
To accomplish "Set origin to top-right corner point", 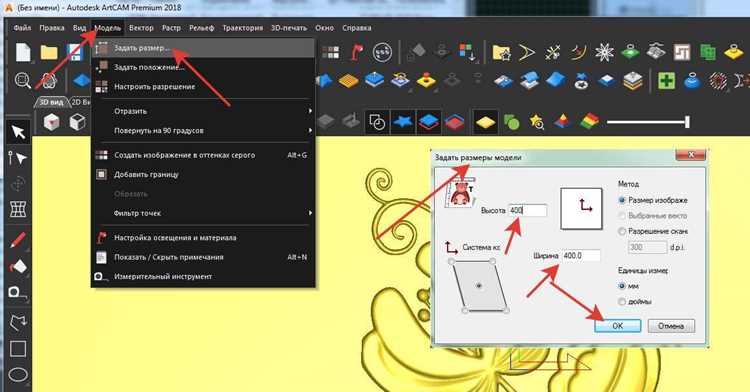I will point(493,261).
